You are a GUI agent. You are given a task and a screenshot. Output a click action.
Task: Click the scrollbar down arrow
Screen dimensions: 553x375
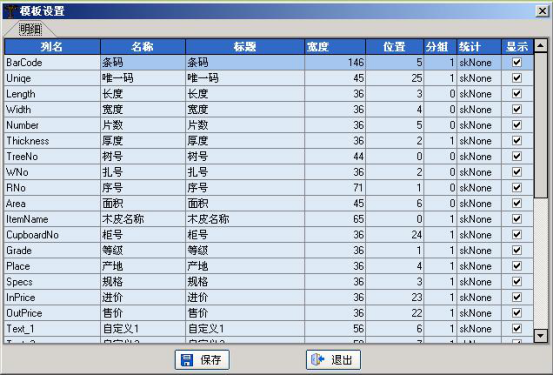pos(541,335)
